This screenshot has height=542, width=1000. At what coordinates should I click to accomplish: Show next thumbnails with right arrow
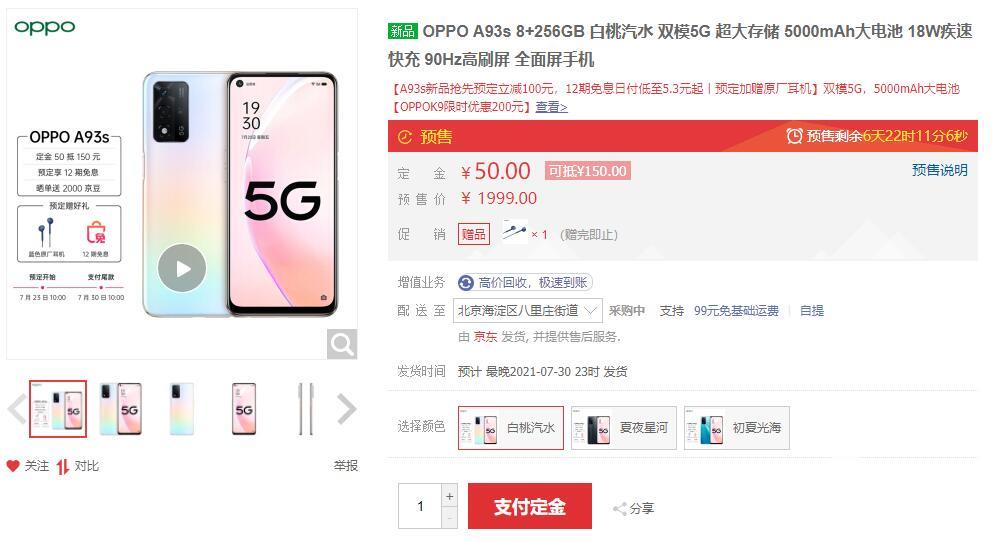[x=346, y=409]
